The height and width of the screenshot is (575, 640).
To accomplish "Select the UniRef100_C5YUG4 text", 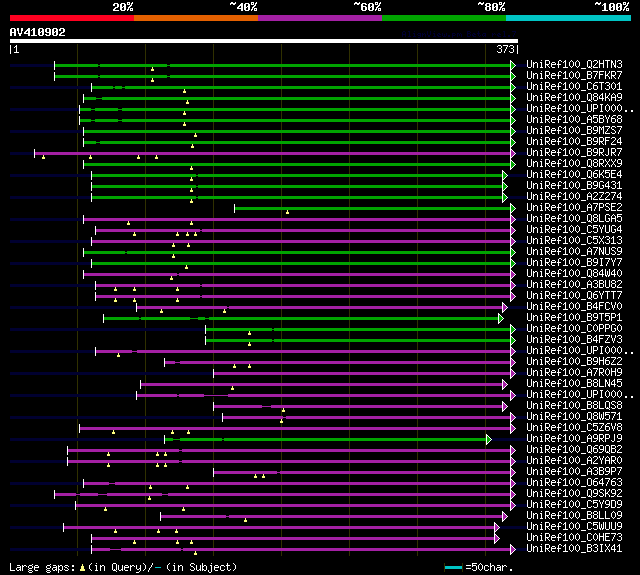I will (574, 230).
